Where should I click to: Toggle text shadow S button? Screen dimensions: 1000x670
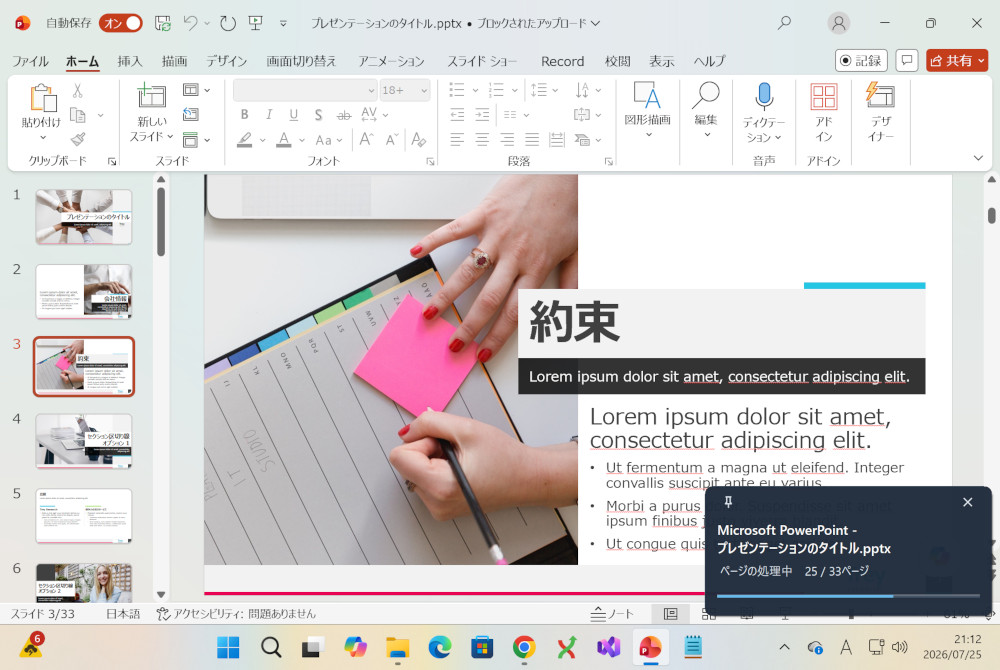(318, 115)
